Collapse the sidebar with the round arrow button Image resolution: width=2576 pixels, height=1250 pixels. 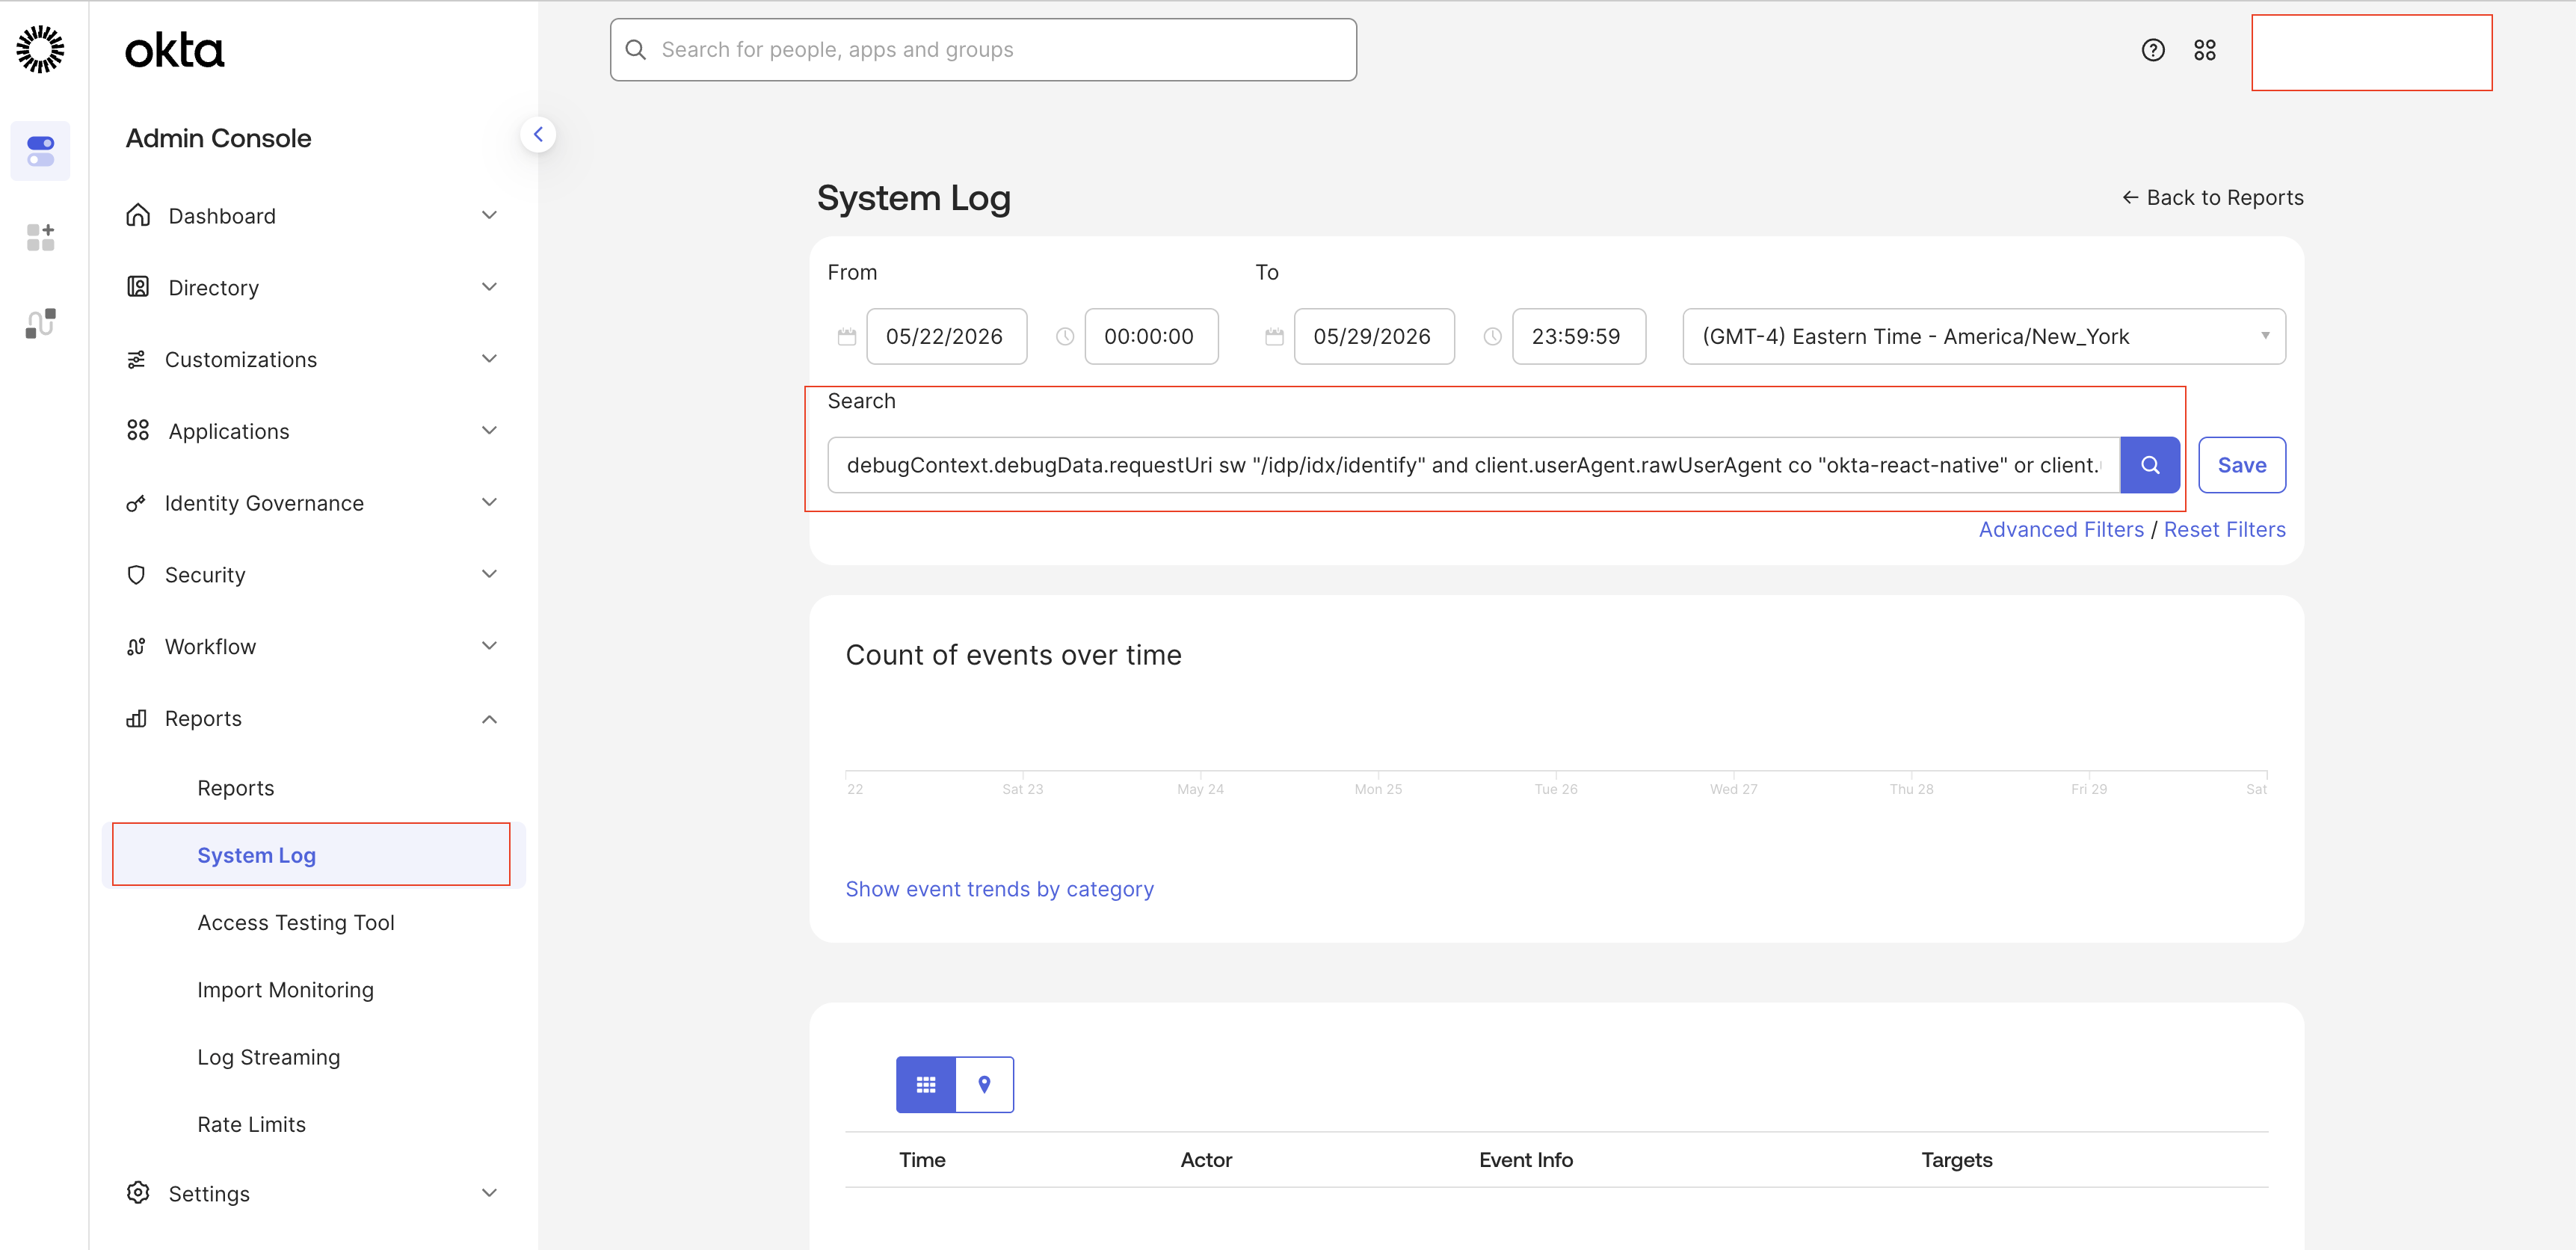pyautogui.click(x=538, y=134)
